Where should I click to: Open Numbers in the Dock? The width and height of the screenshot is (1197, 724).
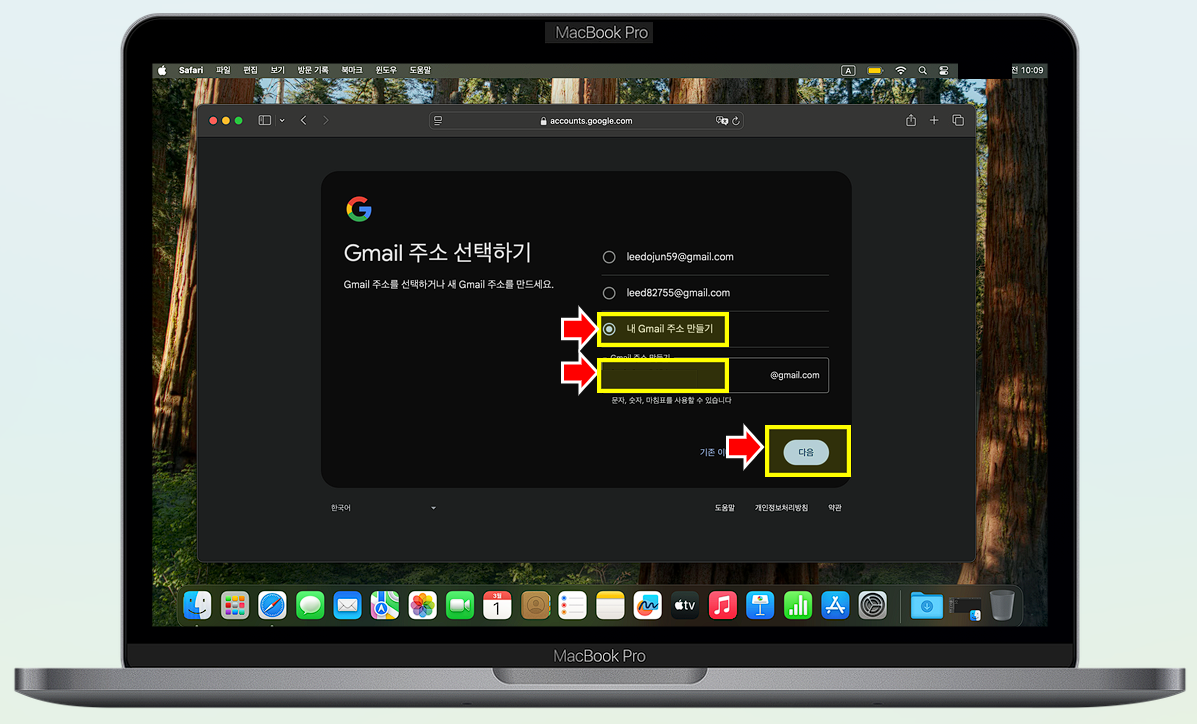pyautogui.click(x=798, y=606)
